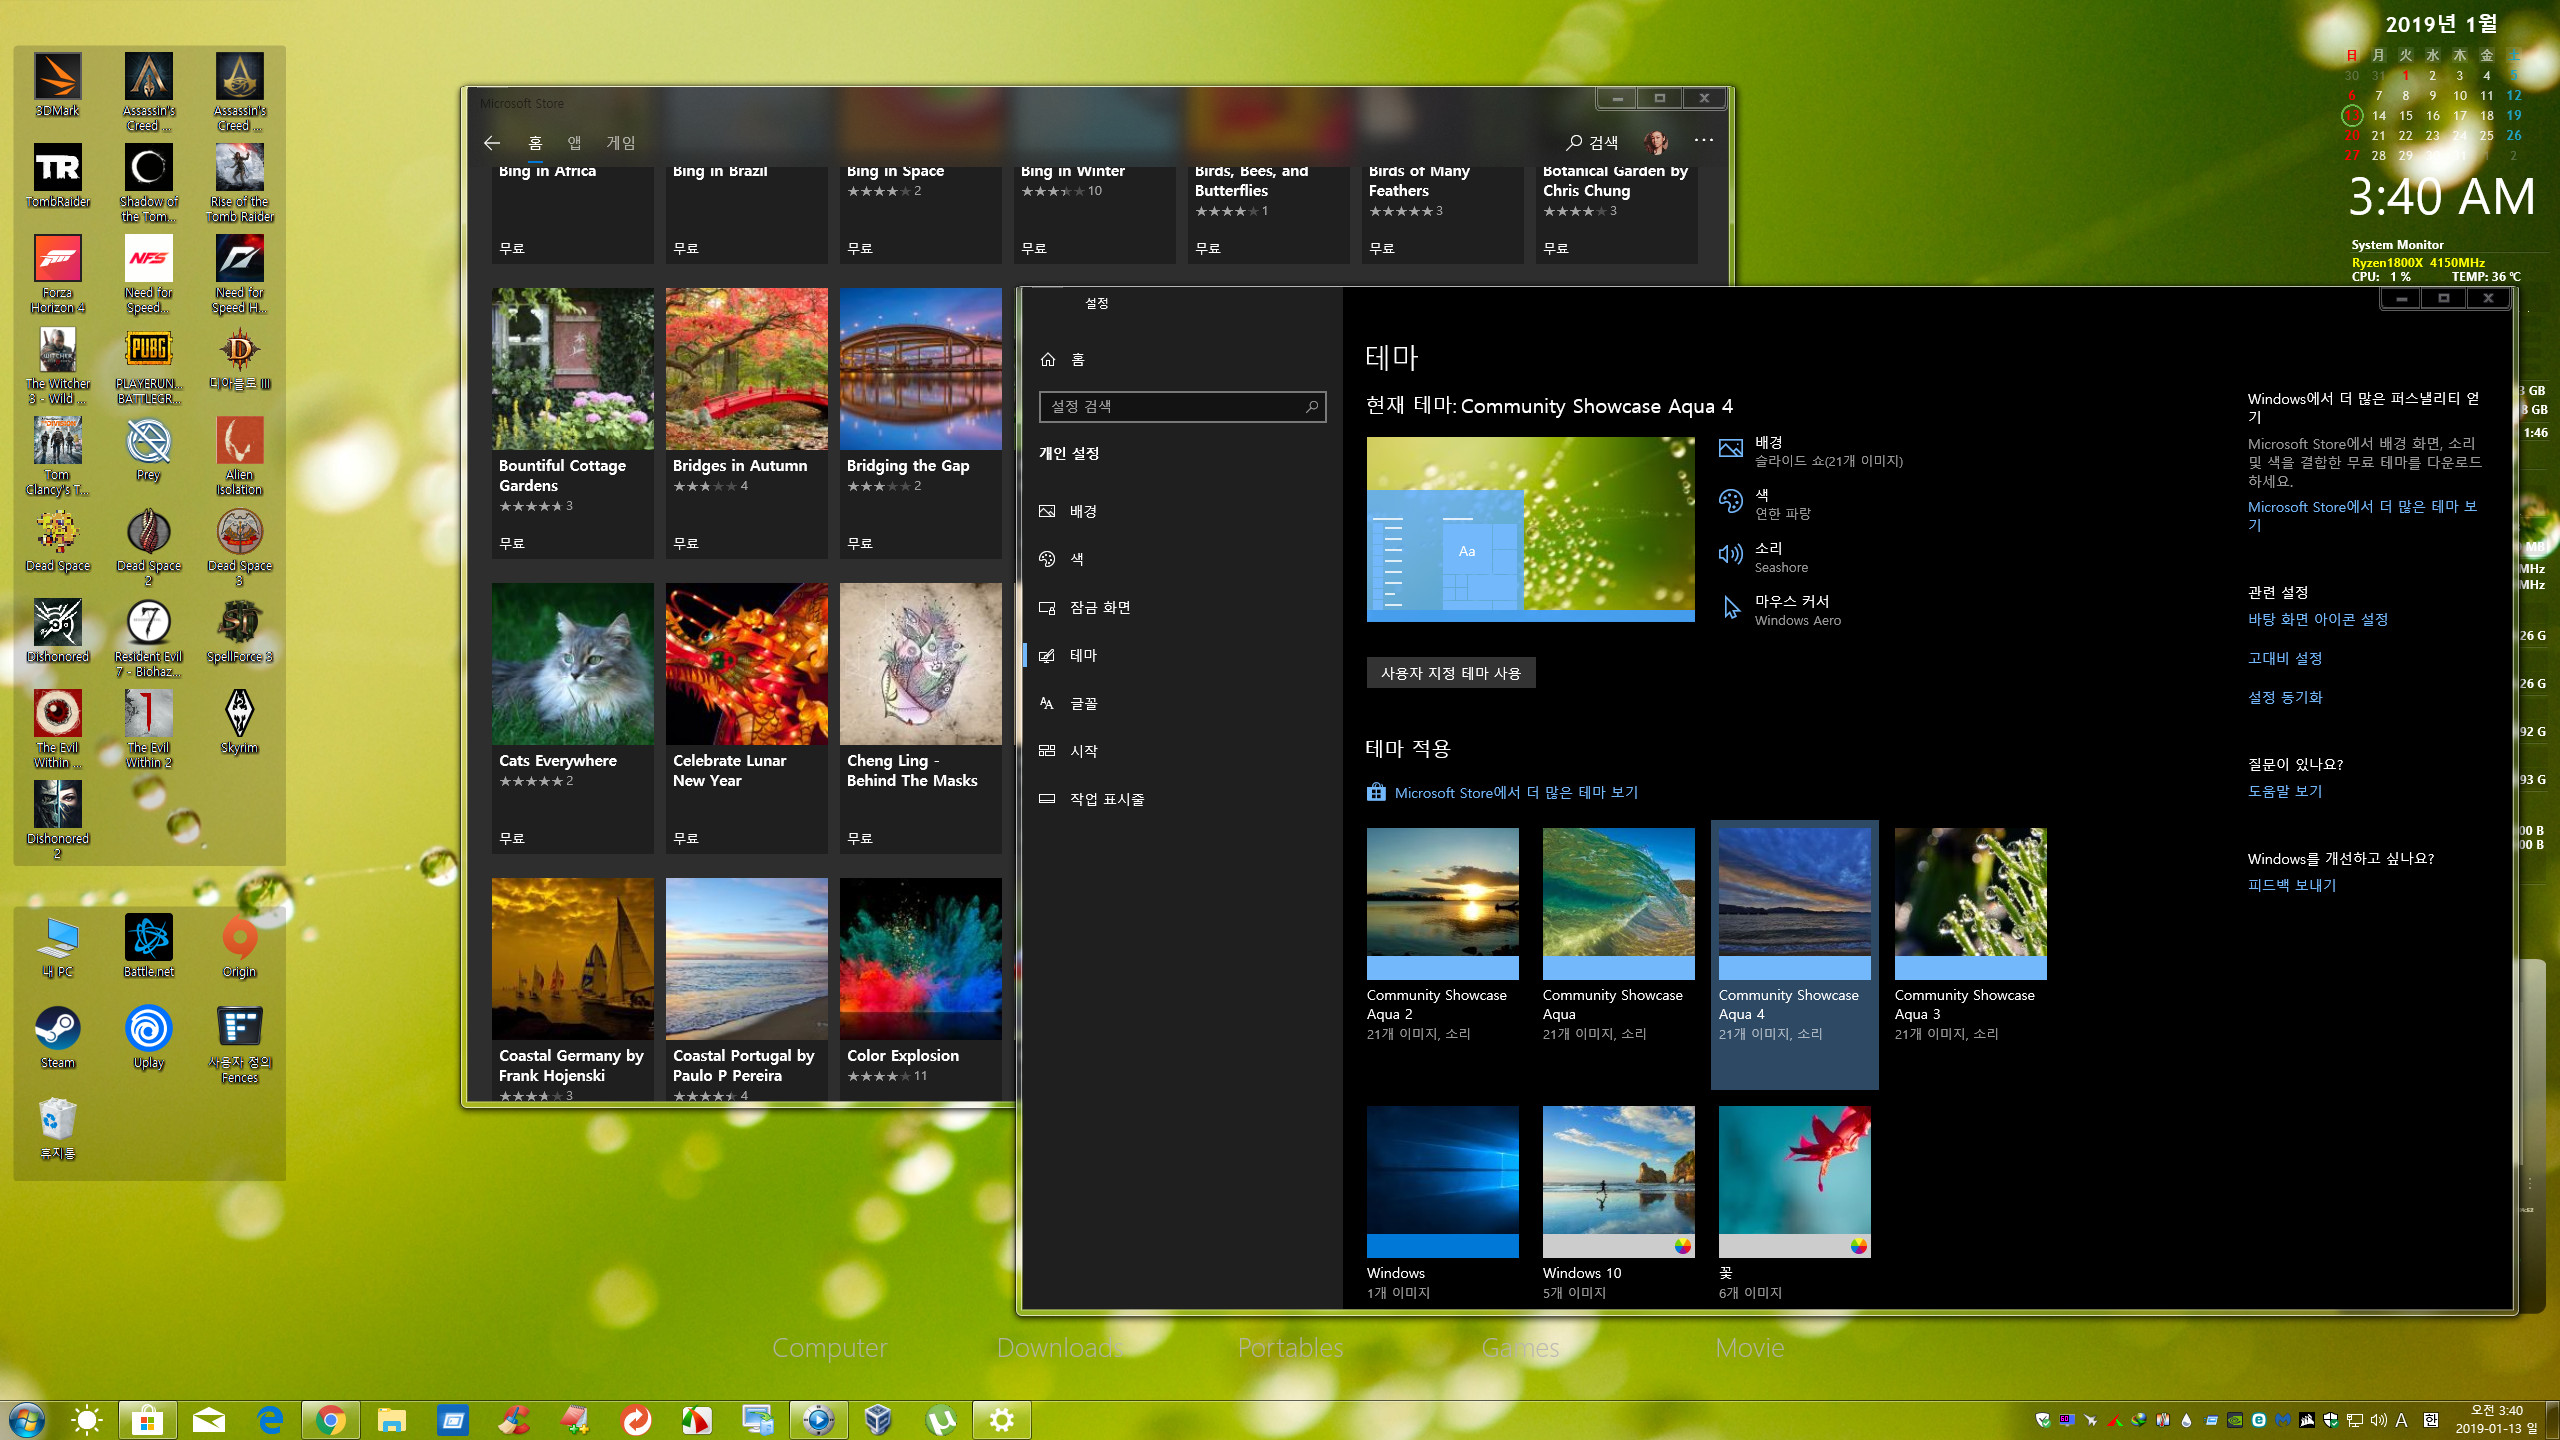Open the Games label on the desktop dock
Screen dimensions: 2560x1440
tap(1520, 1348)
